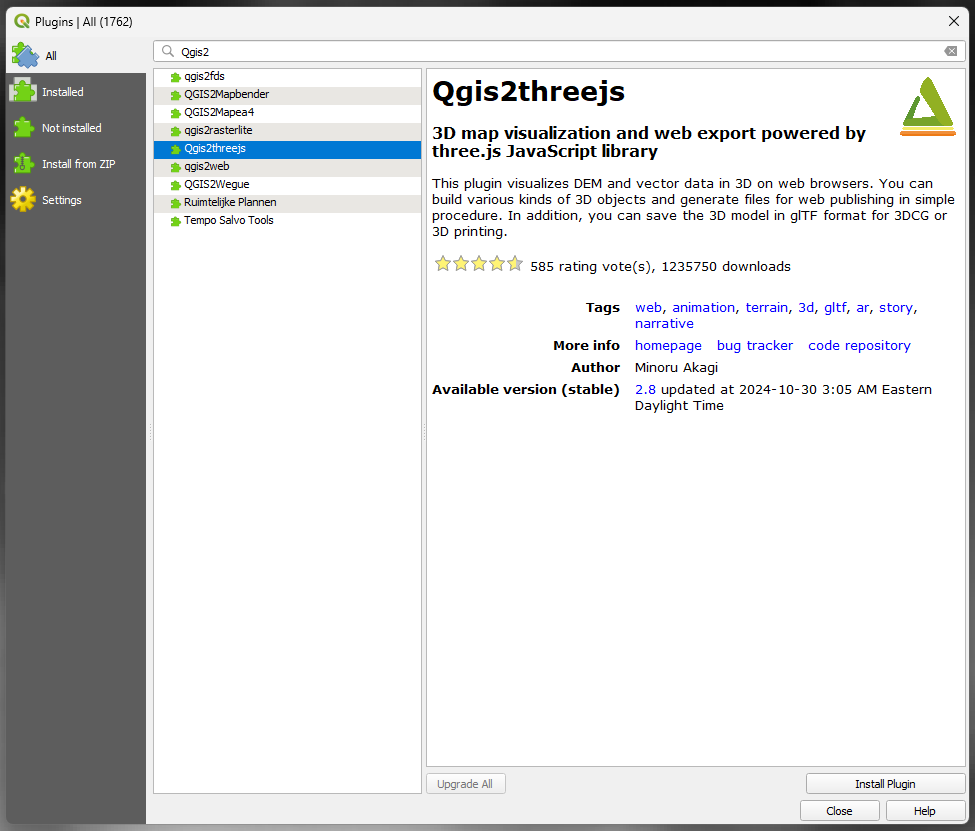This screenshot has height=831, width=975.
Task: Select qgis2fds plugin entry
Action: [204, 76]
